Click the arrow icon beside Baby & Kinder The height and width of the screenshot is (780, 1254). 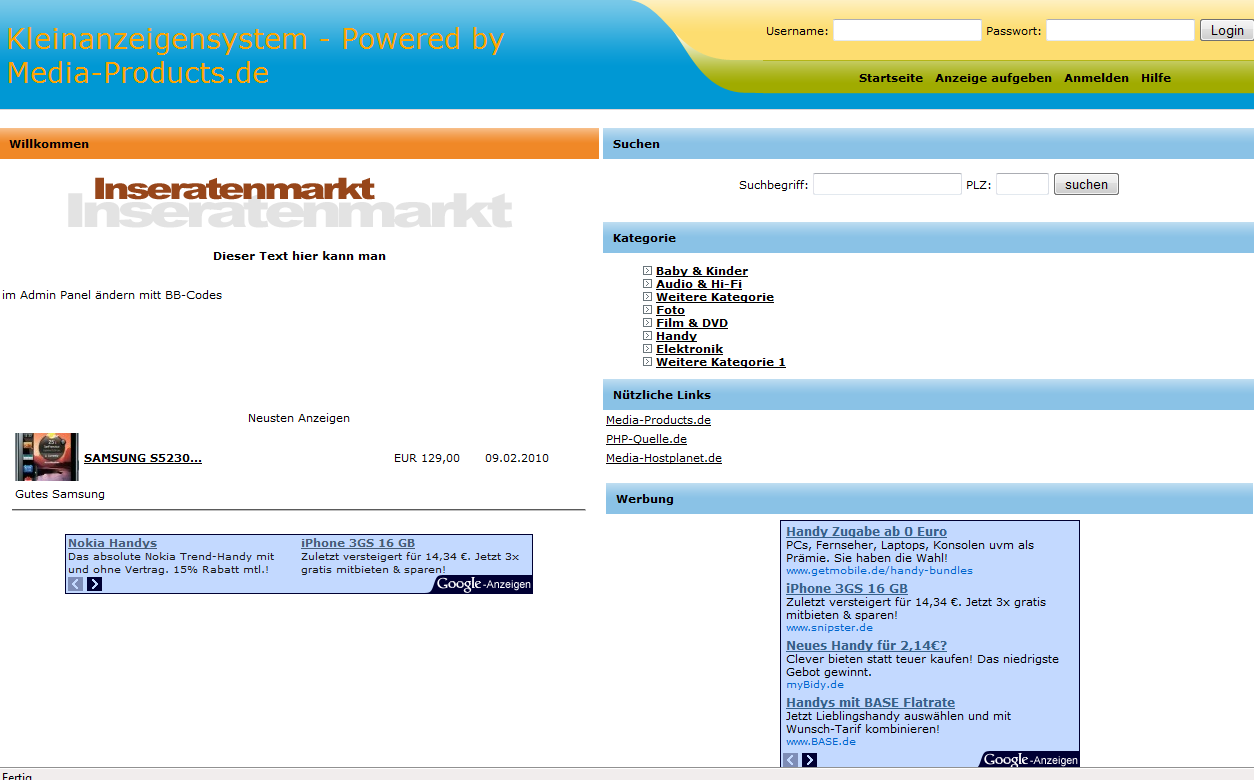click(x=647, y=271)
